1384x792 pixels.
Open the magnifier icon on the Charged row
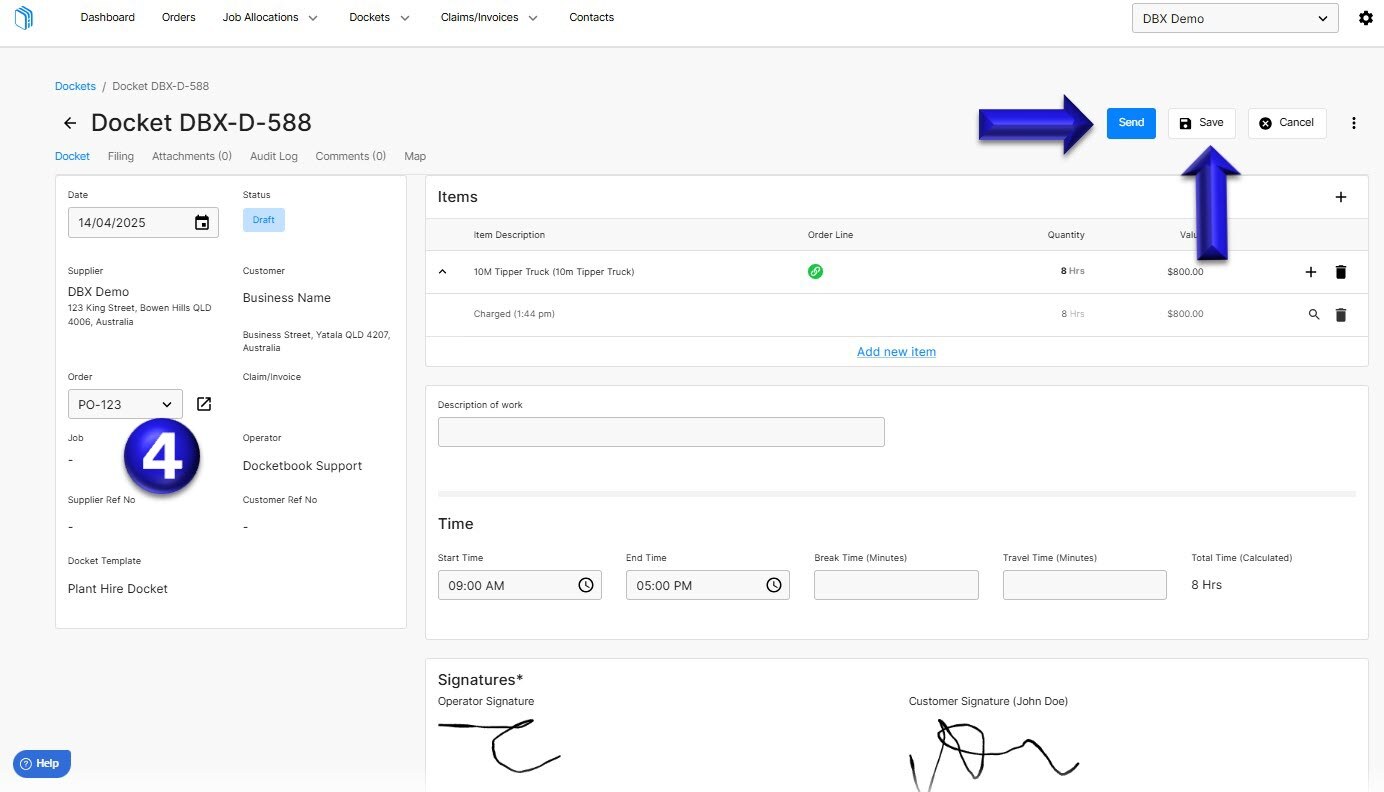click(x=1314, y=314)
